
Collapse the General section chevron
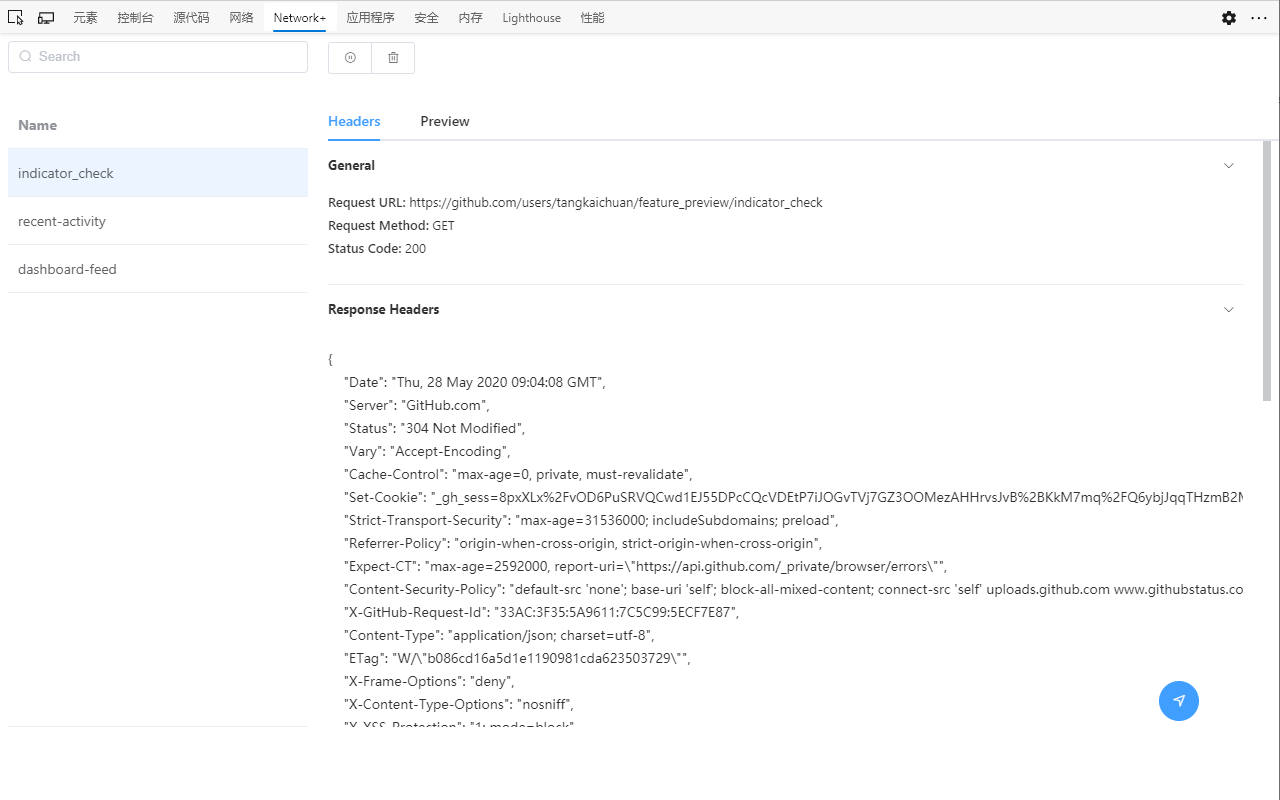point(1229,166)
